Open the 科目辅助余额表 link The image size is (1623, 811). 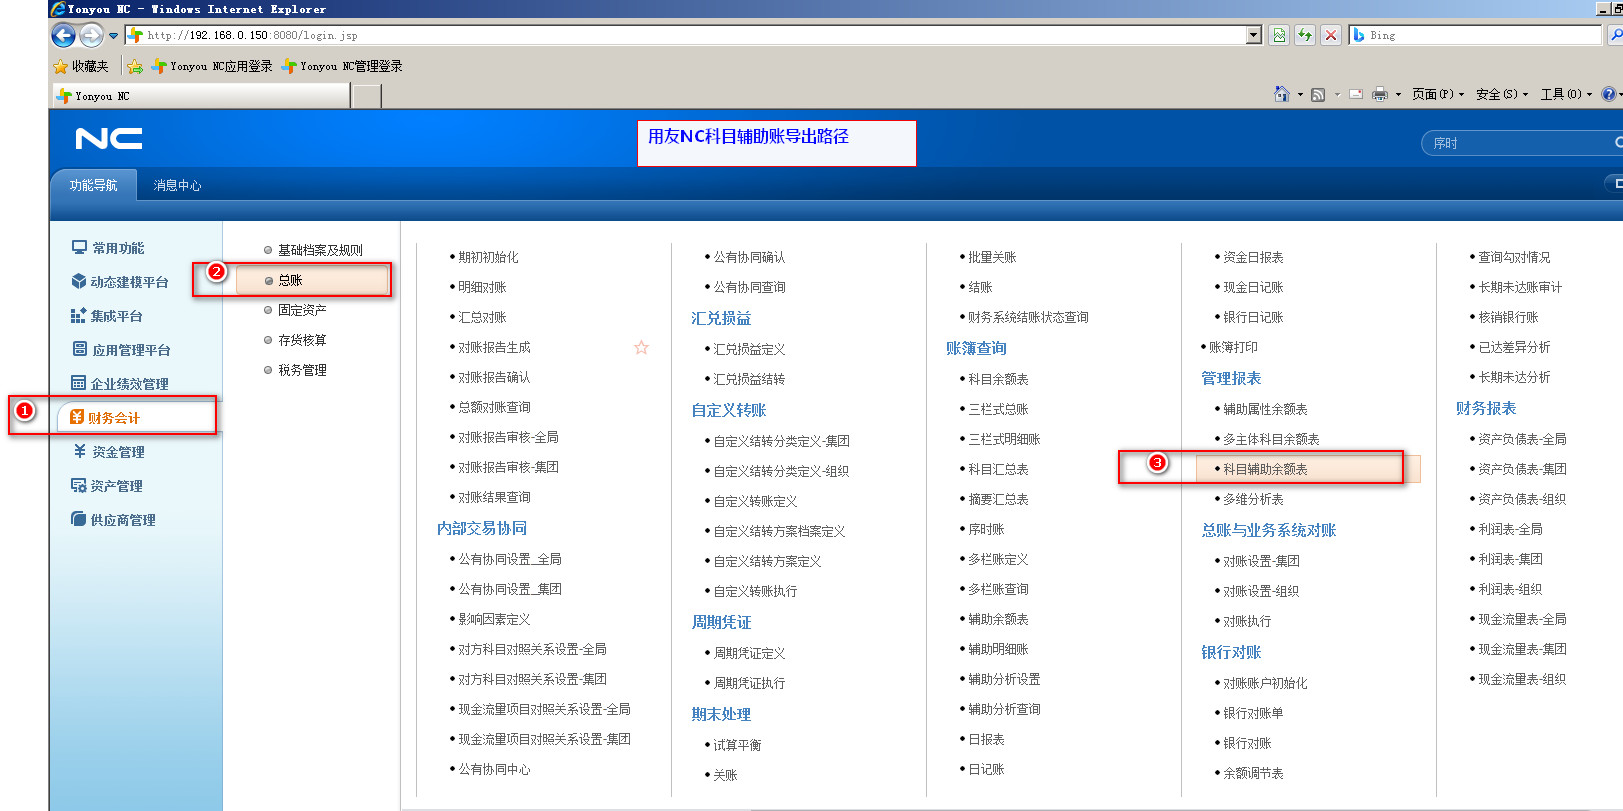tap(1265, 469)
